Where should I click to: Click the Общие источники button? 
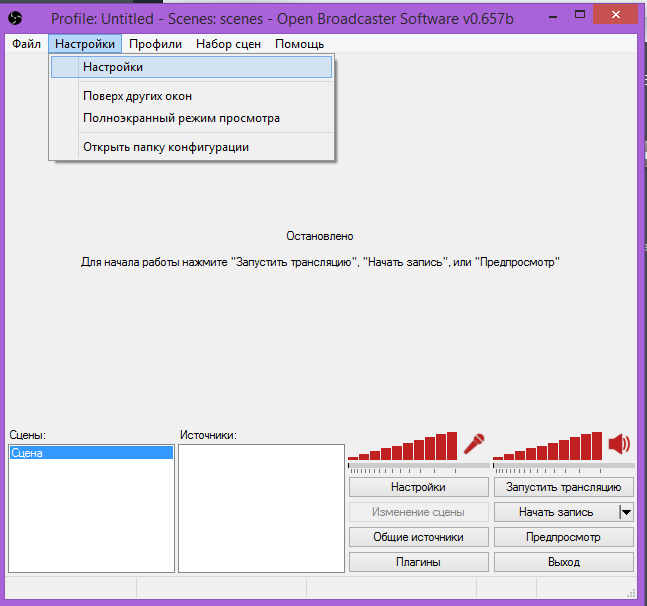point(417,537)
